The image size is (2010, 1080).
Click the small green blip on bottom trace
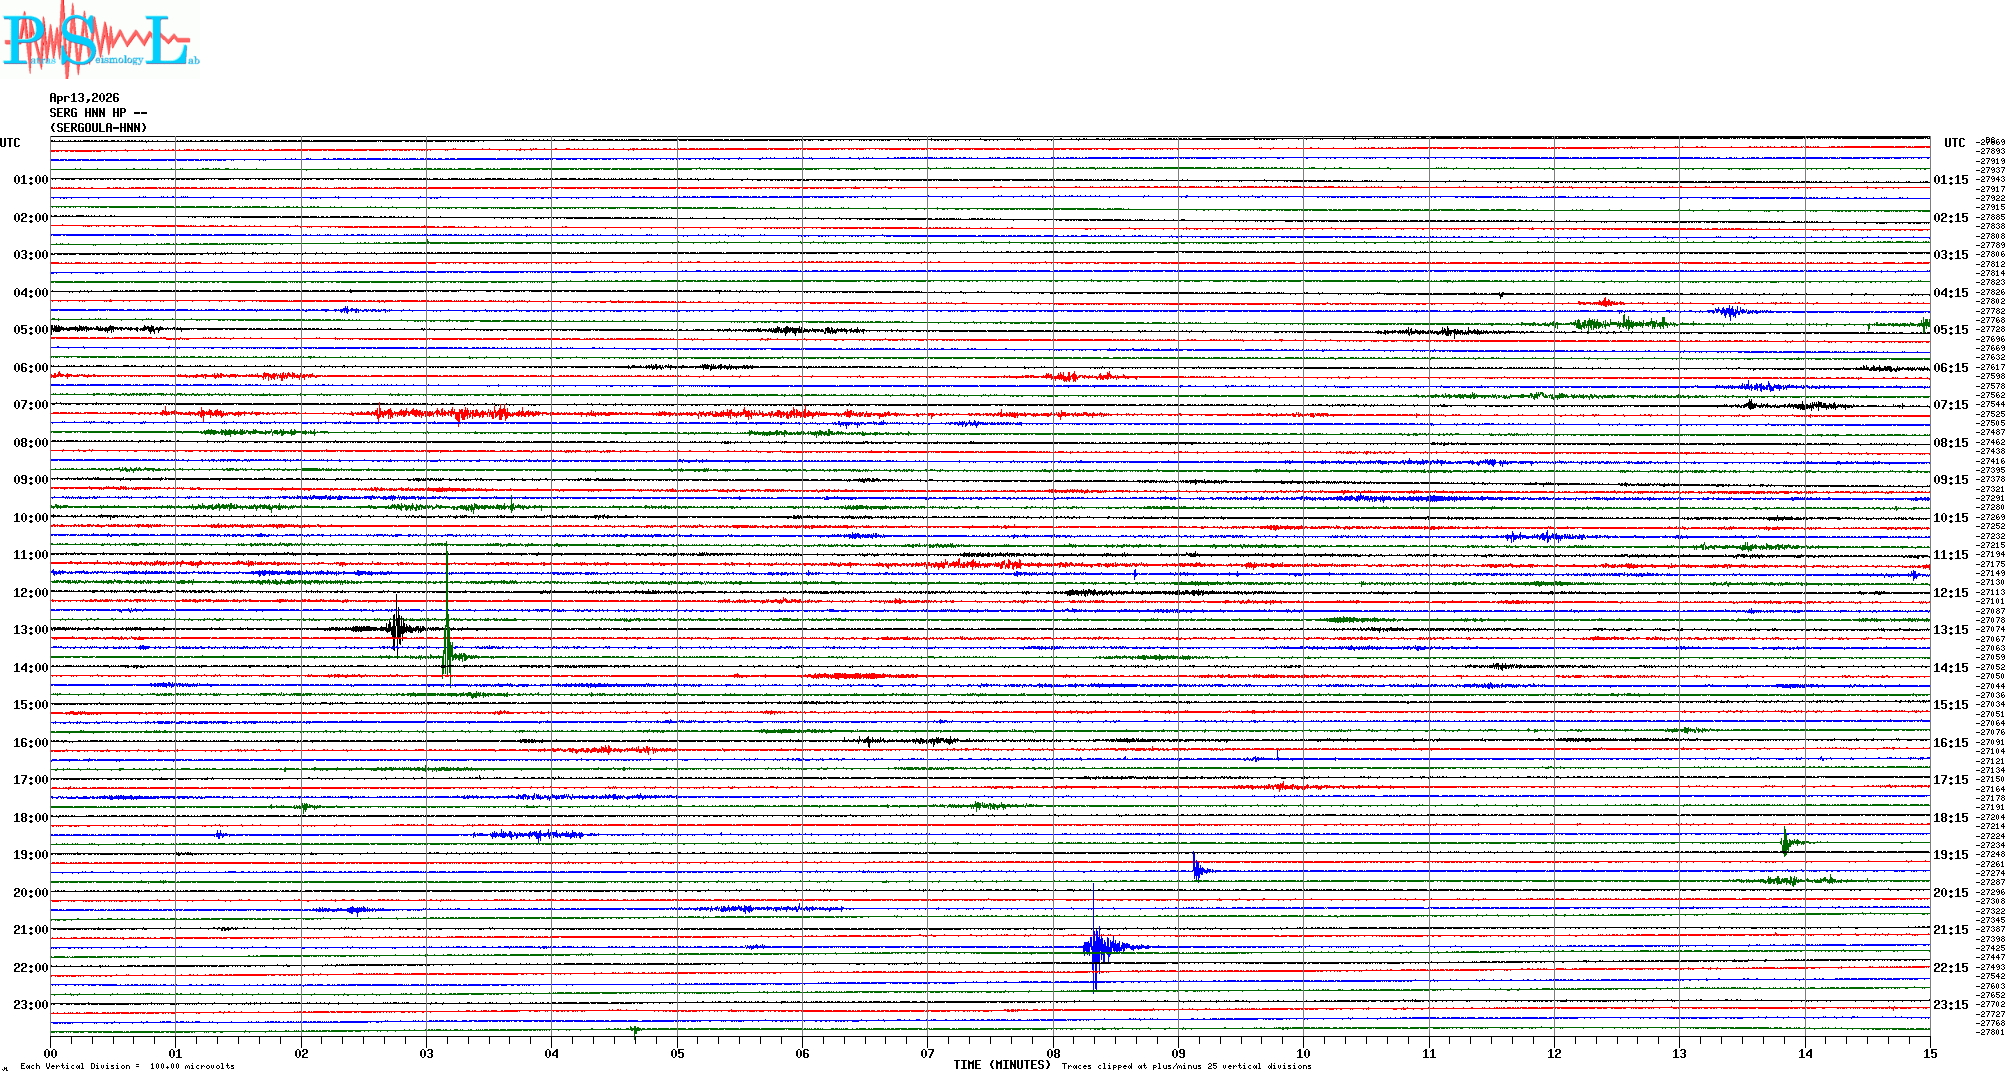point(634,1029)
